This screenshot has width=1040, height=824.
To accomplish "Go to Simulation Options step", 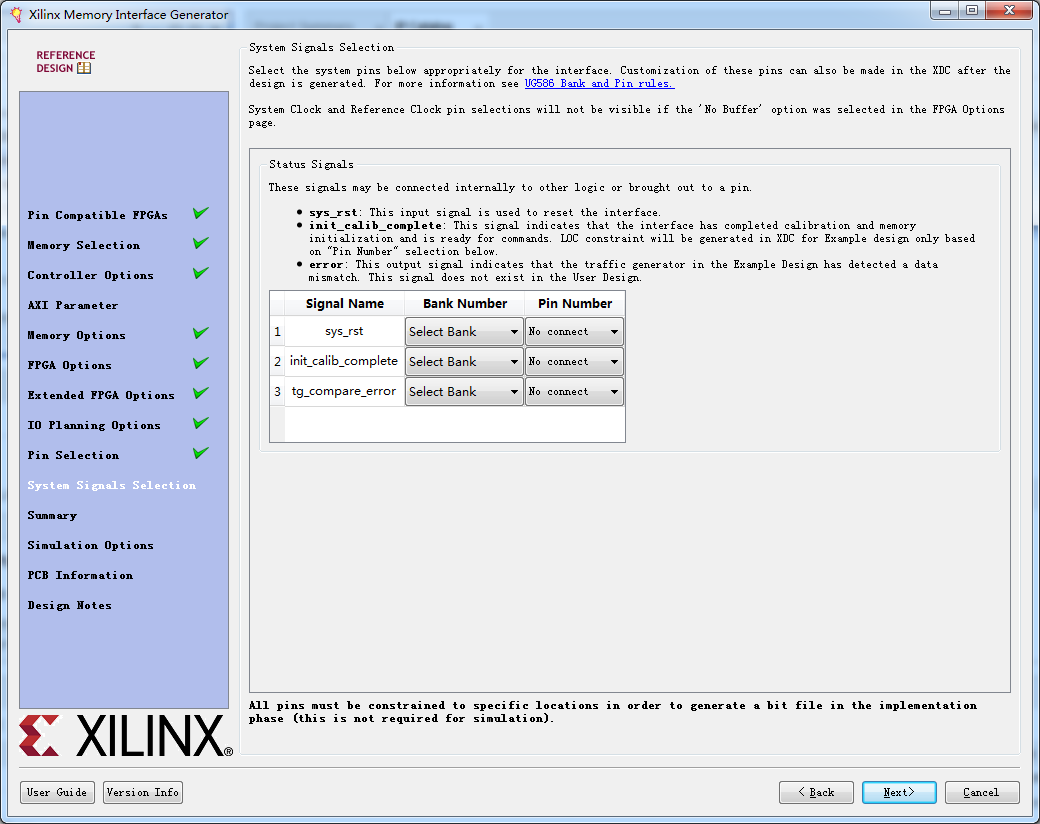I will point(90,545).
